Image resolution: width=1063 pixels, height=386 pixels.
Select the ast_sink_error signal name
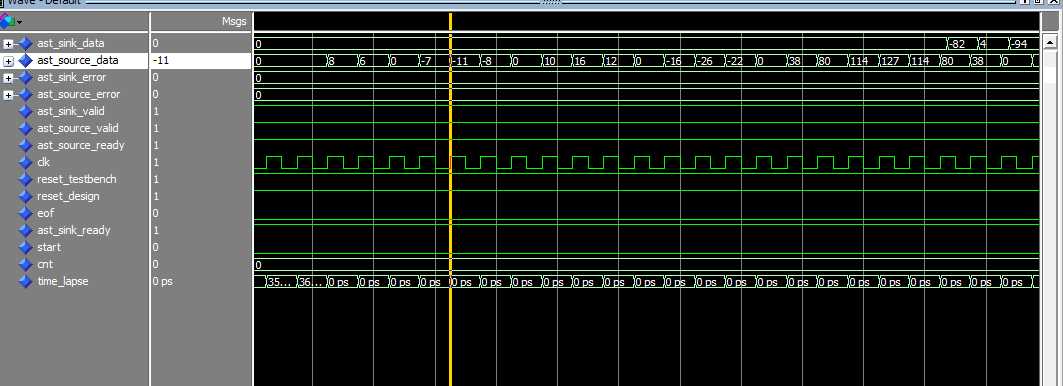coord(71,77)
